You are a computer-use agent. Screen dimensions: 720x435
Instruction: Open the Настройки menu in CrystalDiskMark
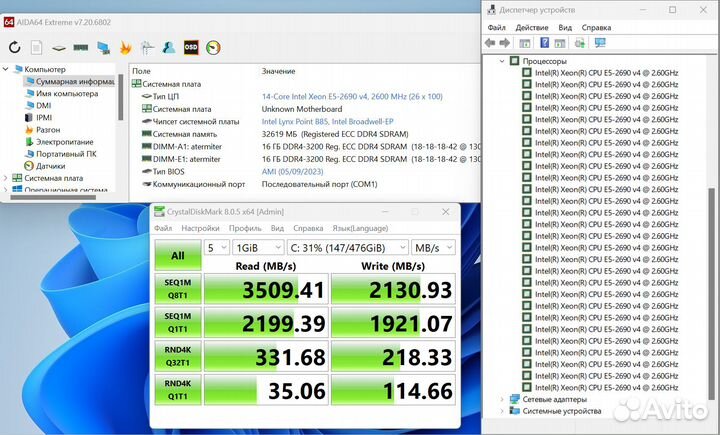[200, 228]
